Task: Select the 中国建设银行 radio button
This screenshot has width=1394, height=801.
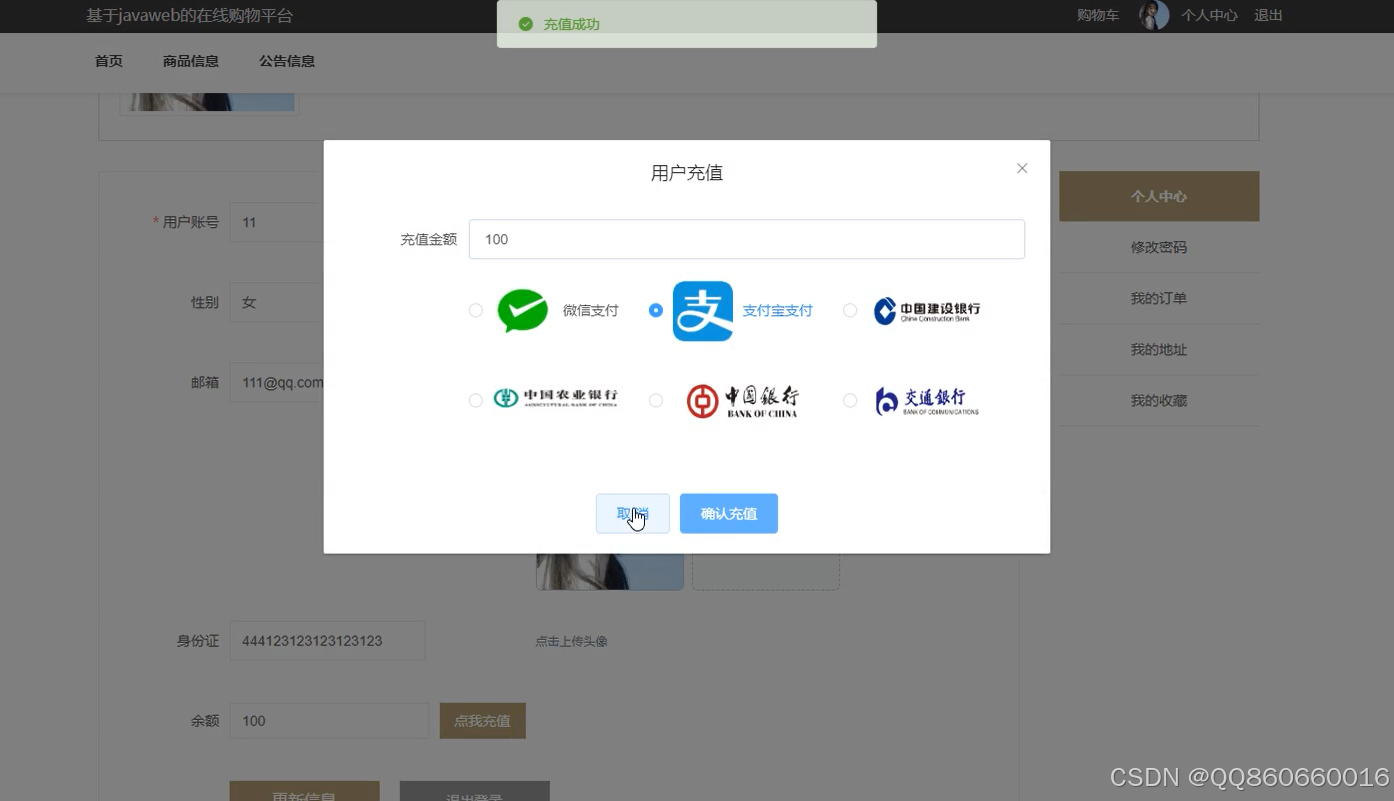Action: coord(850,311)
